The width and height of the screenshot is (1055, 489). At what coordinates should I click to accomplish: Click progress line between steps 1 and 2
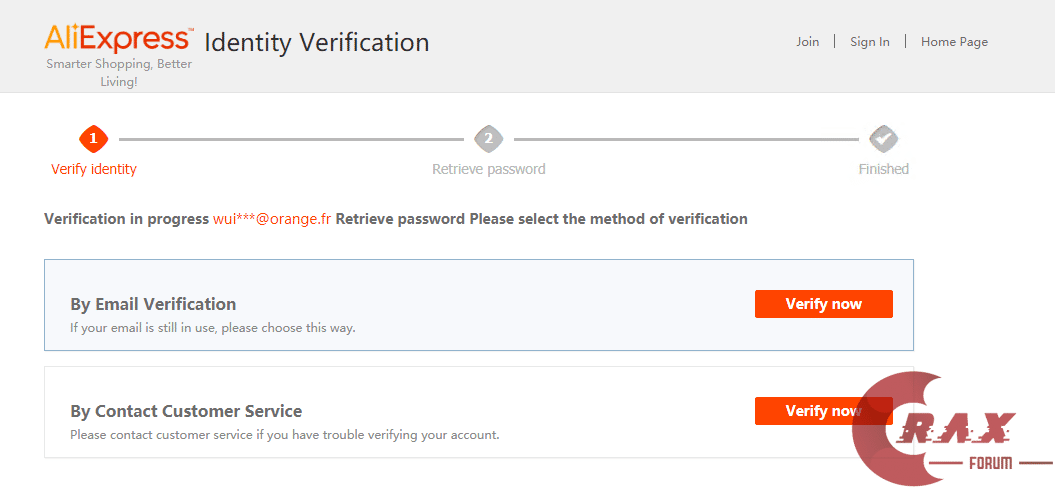(290, 139)
